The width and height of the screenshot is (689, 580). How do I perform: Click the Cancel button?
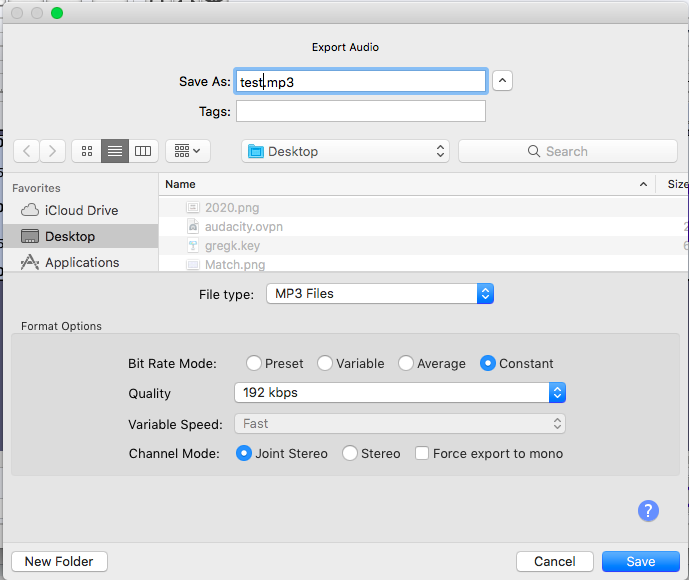[555, 562]
